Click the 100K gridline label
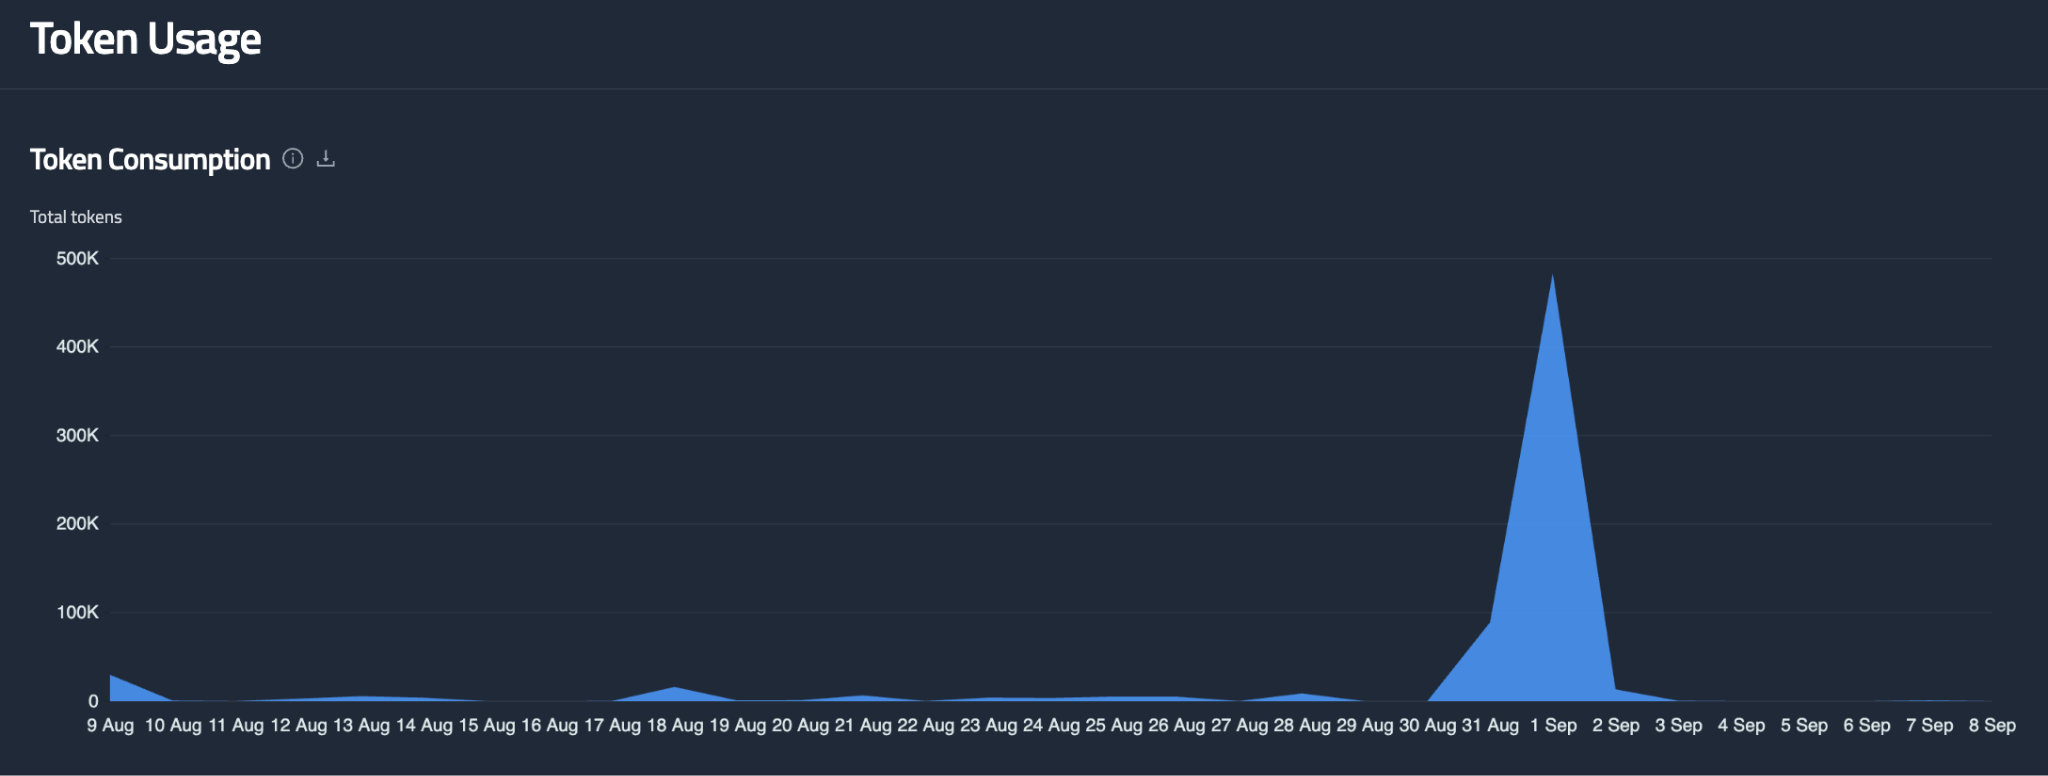Viewport: 2048px width, 776px height. [77, 612]
